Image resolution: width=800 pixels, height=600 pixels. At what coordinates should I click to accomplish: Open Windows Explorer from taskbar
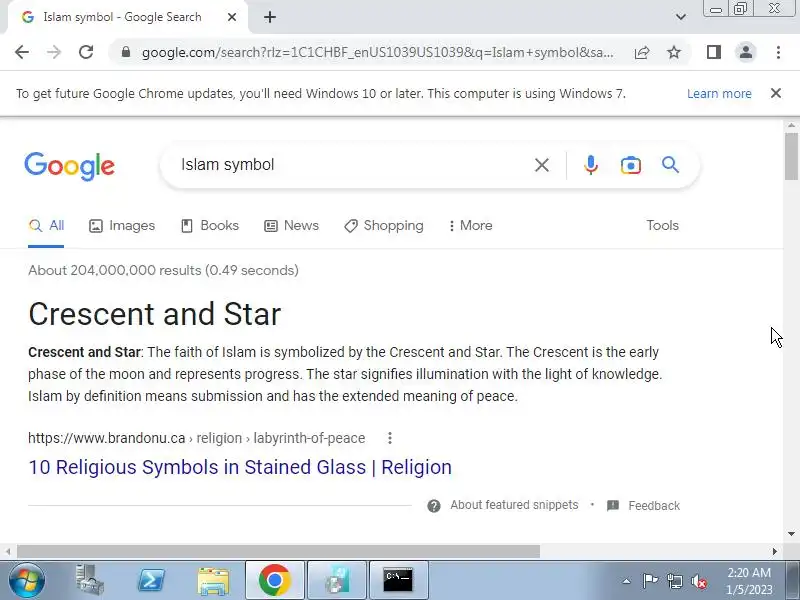213,580
